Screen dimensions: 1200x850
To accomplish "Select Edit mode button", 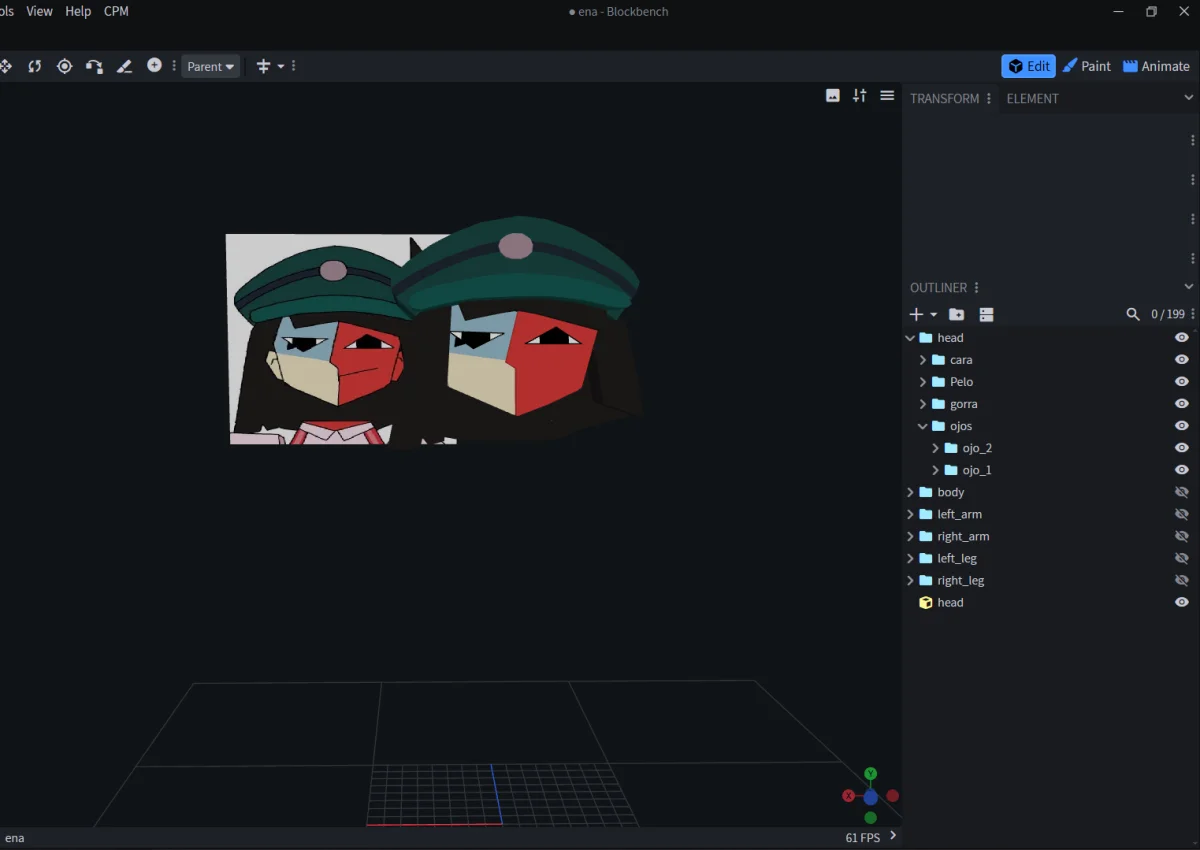I will point(1029,66).
